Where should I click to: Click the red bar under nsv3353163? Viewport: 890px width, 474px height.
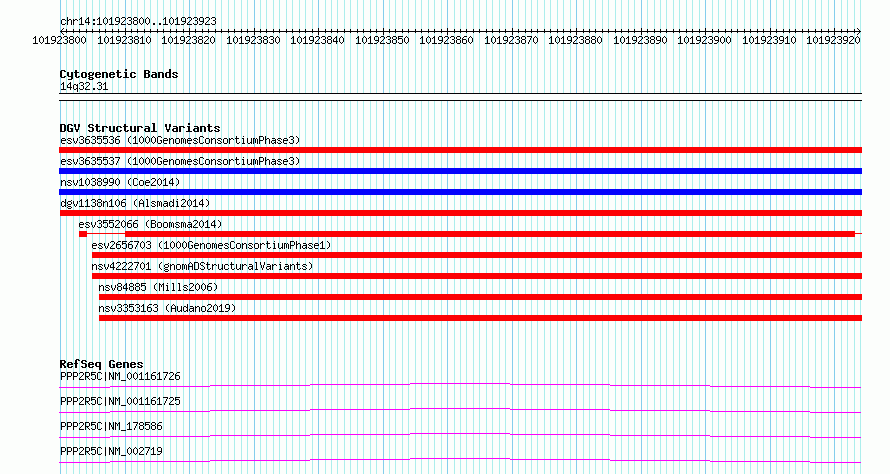pyautogui.click(x=480, y=318)
